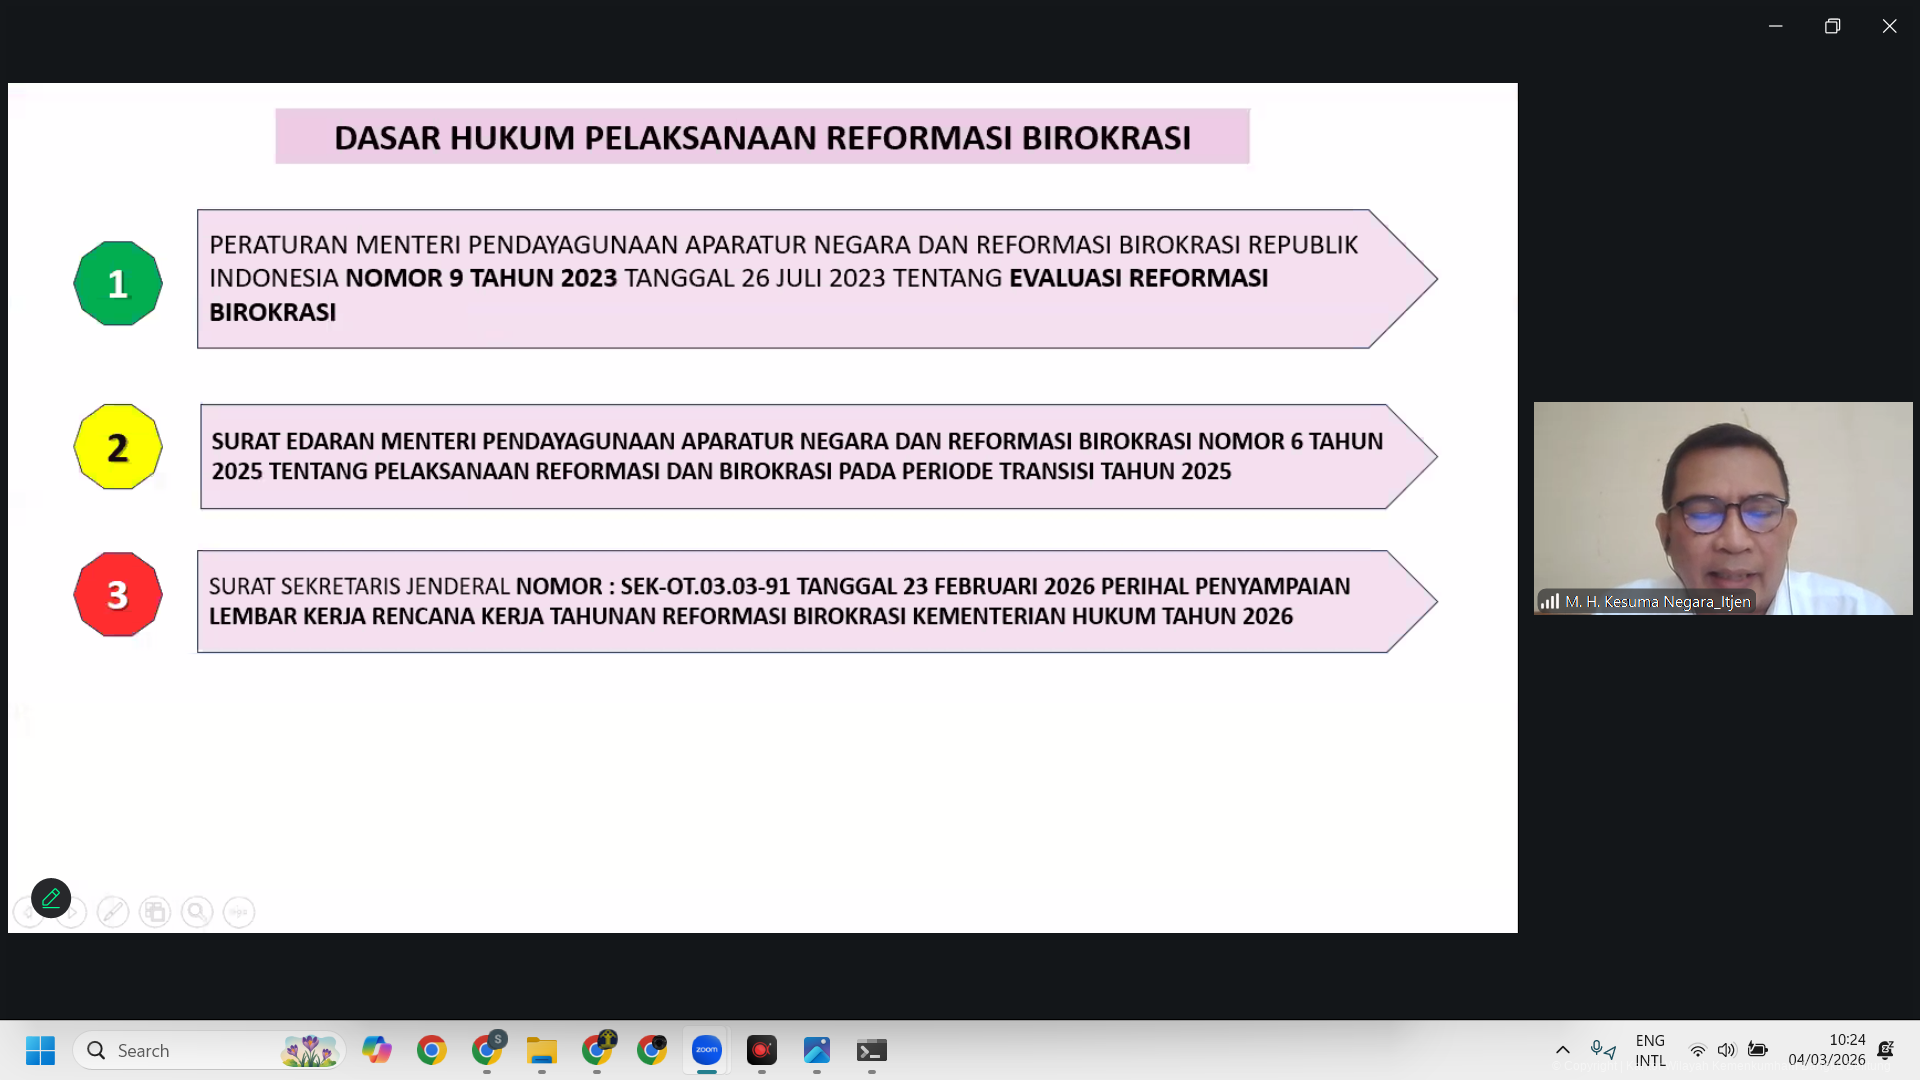Click the previous slide arrow
The image size is (1920, 1080).
28,912
